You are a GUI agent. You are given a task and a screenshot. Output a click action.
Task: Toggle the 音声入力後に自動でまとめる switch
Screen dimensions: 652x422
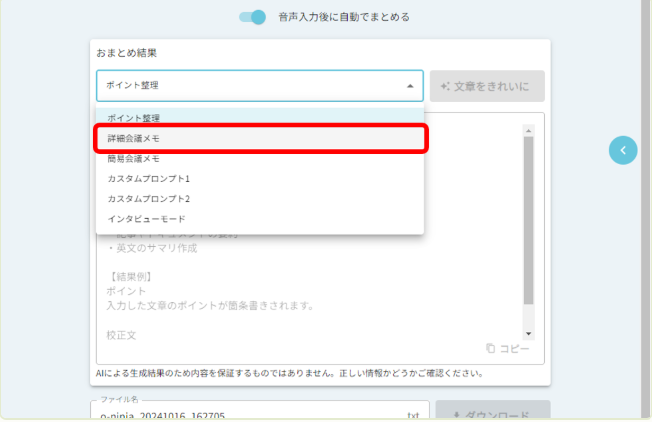tap(252, 17)
